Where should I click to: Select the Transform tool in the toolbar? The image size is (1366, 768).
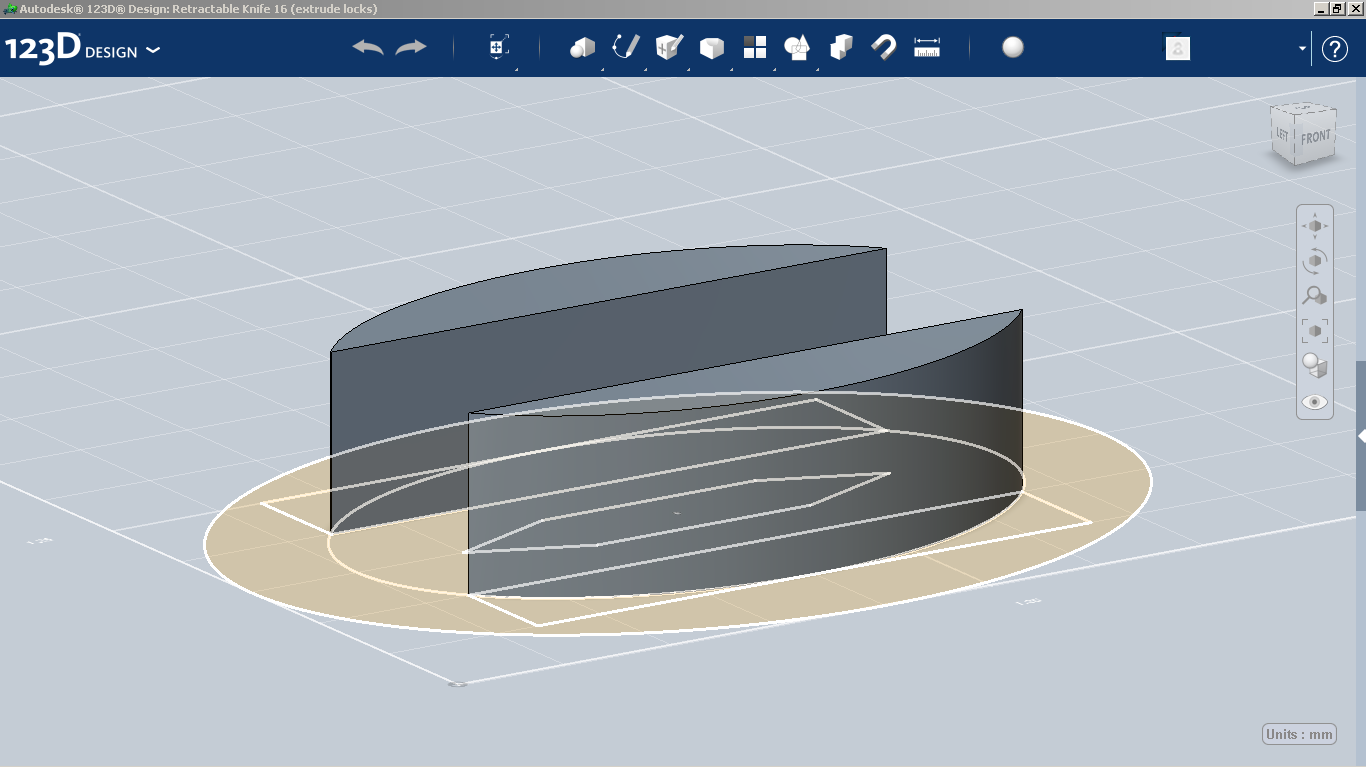[497, 47]
